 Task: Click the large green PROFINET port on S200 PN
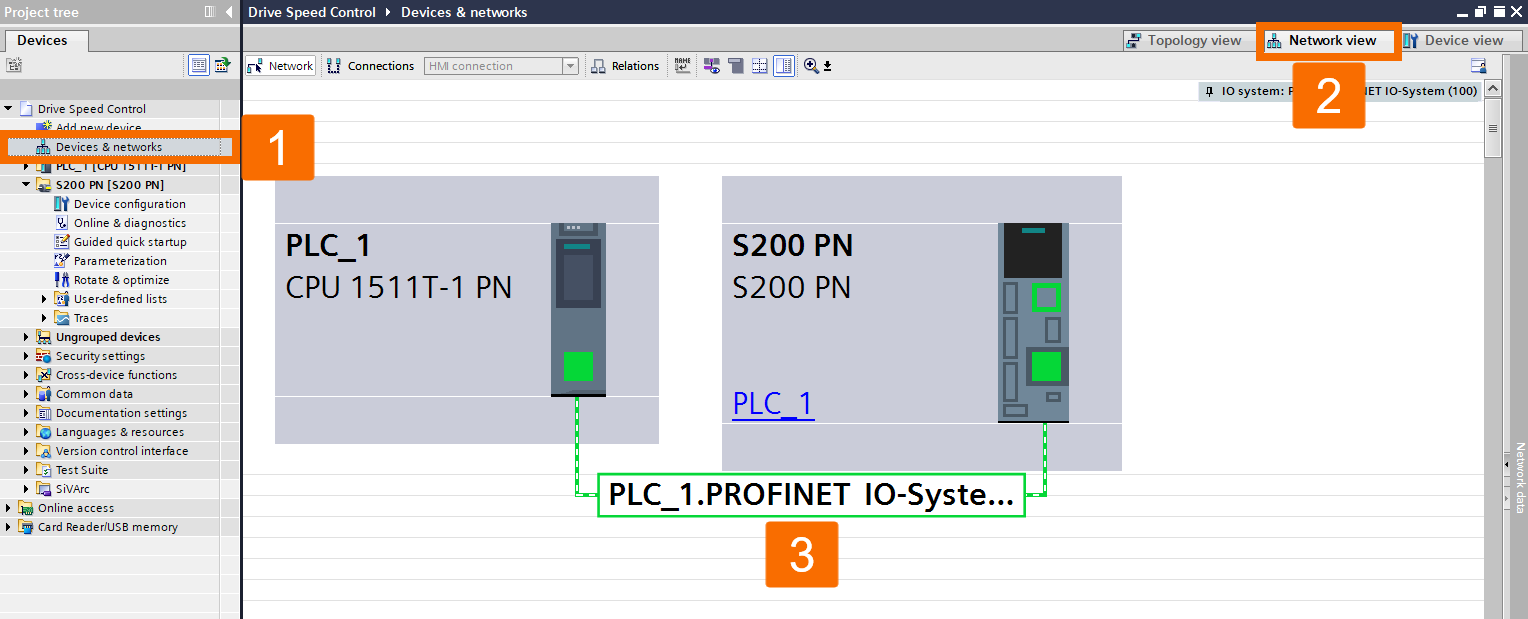pos(1046,367)
